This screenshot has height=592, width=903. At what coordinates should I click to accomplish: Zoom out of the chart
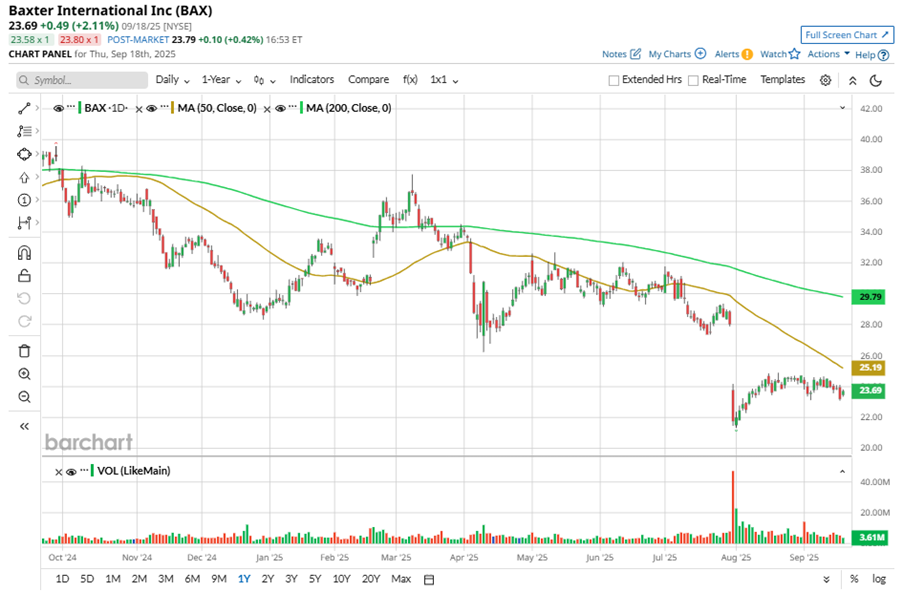24,397
